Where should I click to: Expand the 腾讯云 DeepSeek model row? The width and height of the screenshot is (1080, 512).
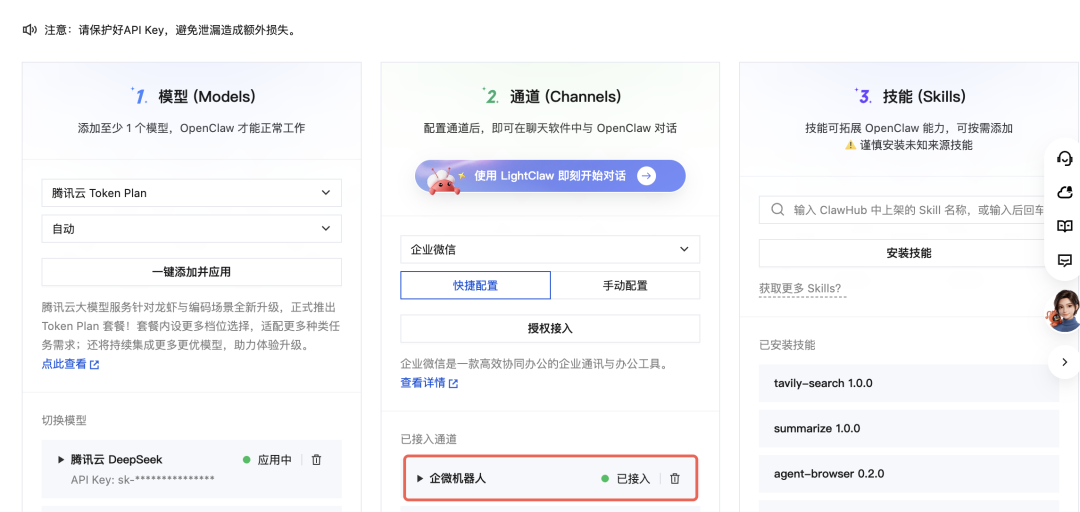61,460
